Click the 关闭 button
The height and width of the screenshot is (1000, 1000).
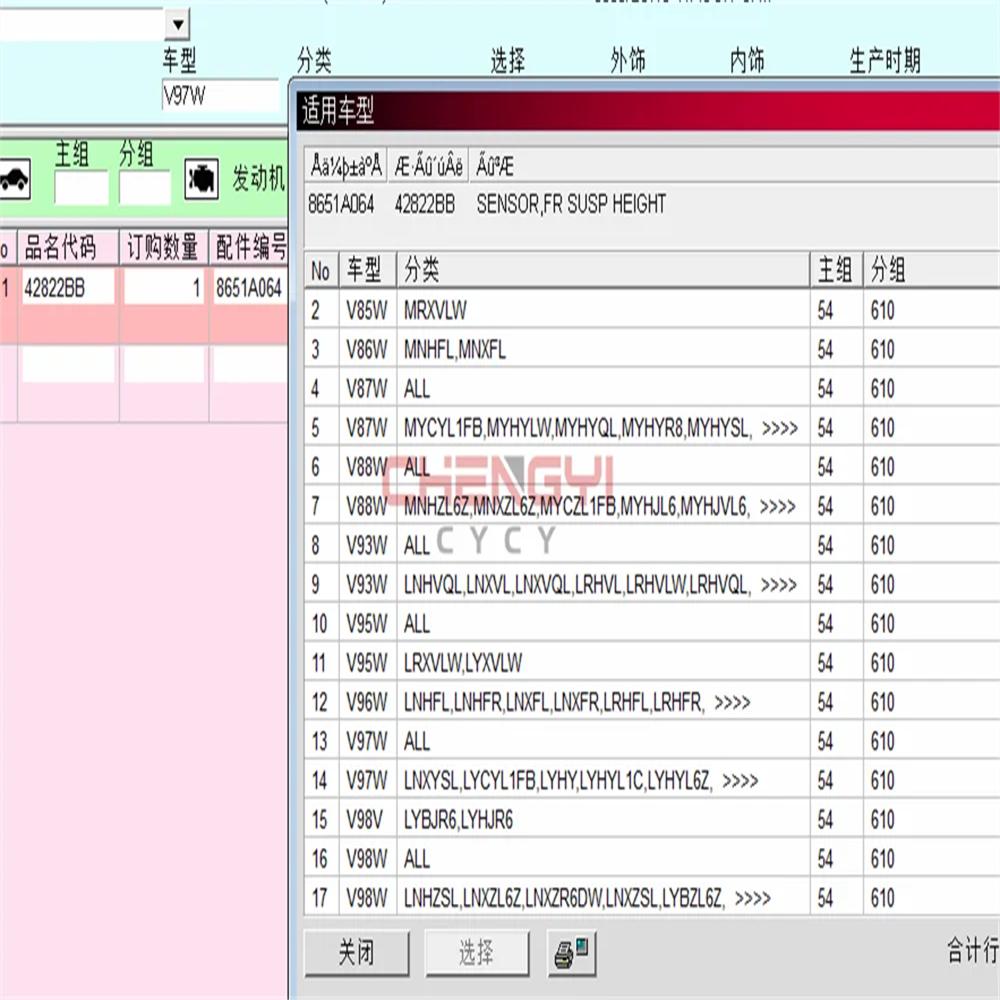click(x=357, y=953)
